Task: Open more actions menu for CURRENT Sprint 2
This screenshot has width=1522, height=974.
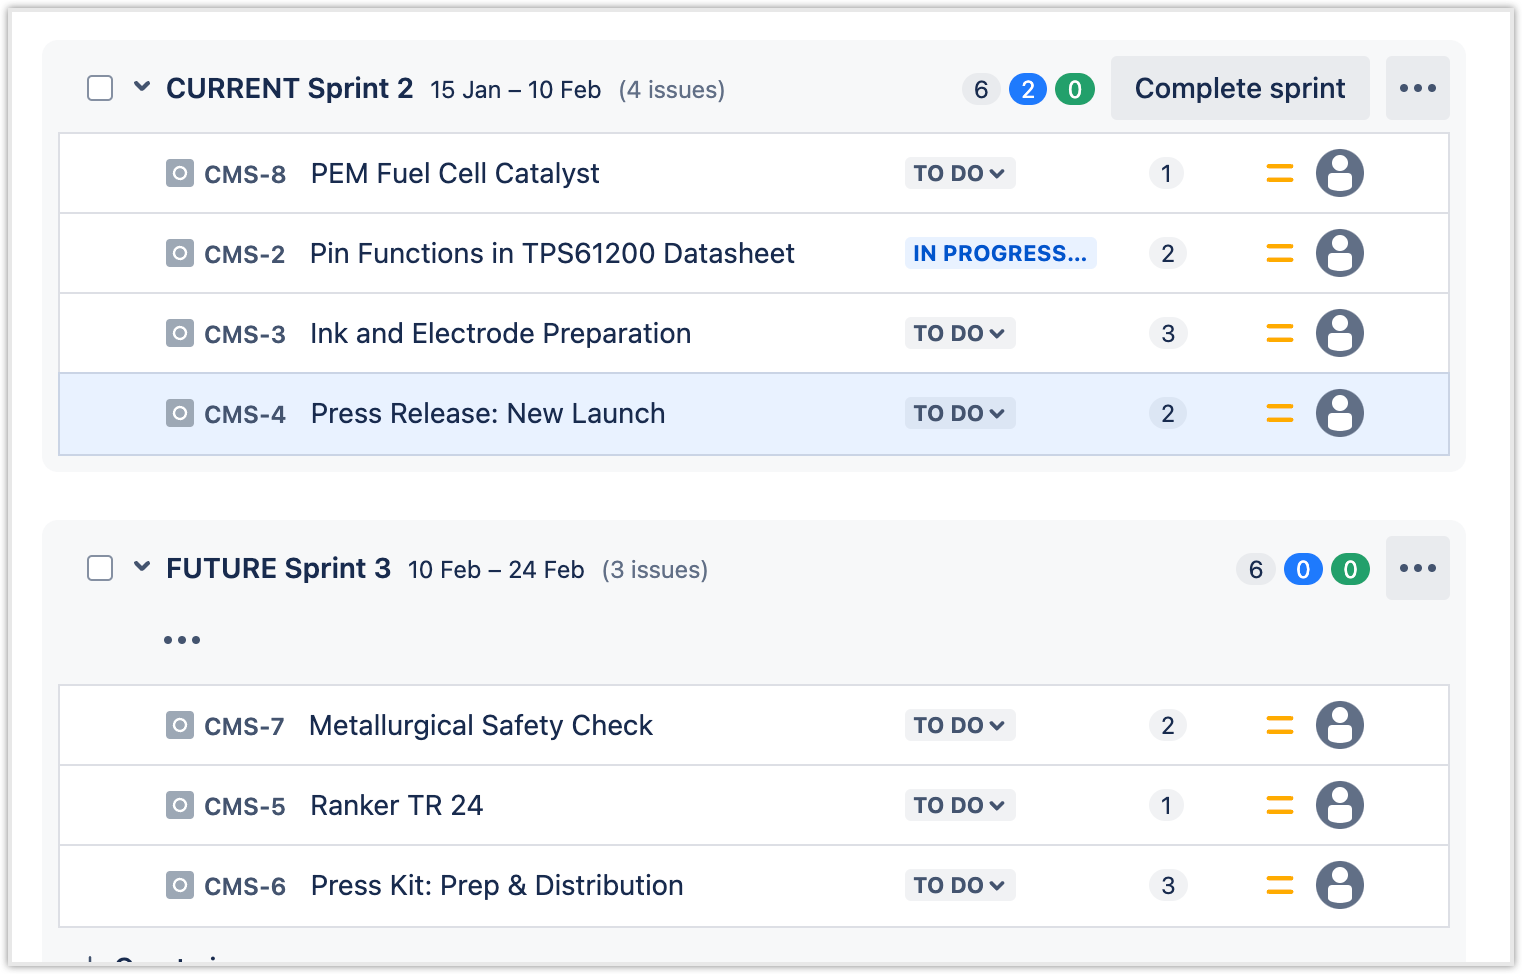Action: (1417, 88)
